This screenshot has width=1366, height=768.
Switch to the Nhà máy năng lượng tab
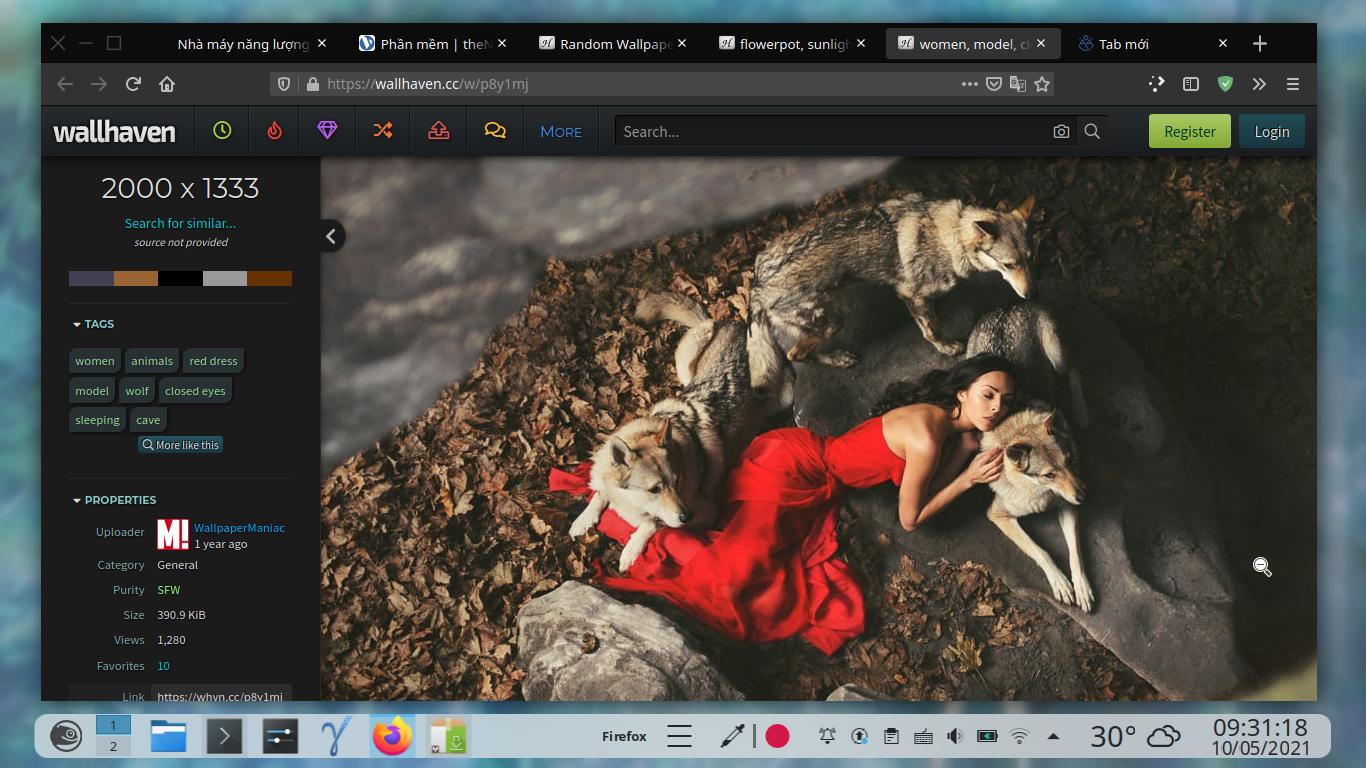pyautogui.click(x=245, y=44)
